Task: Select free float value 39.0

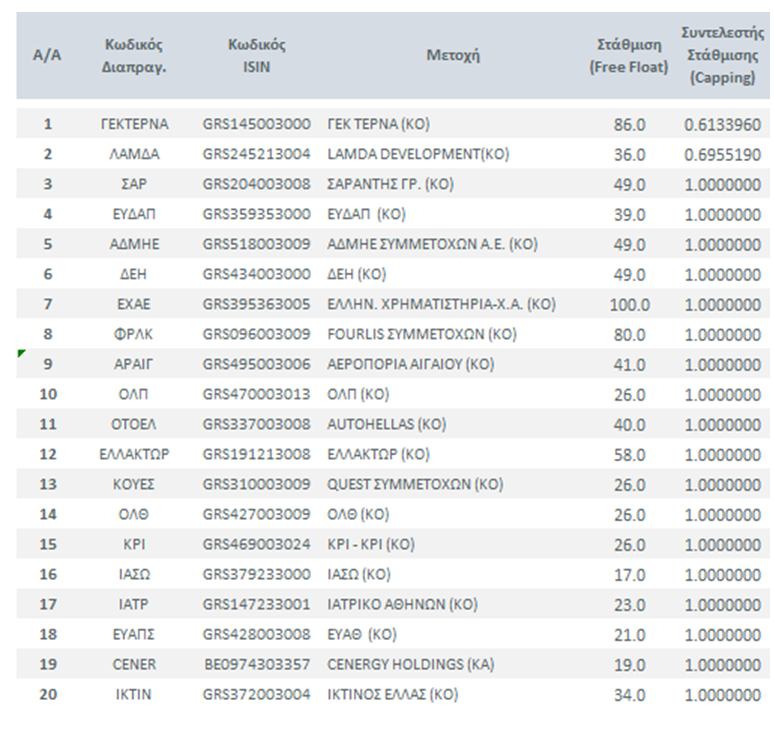Action: pos(629,215)
